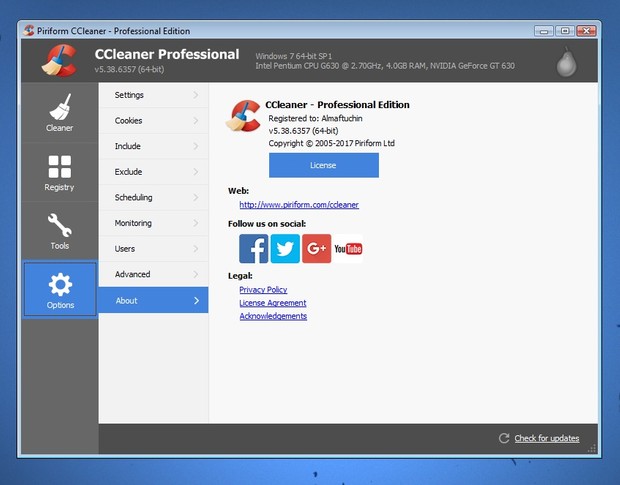Click the YouTube social icon

click(348, 249)
